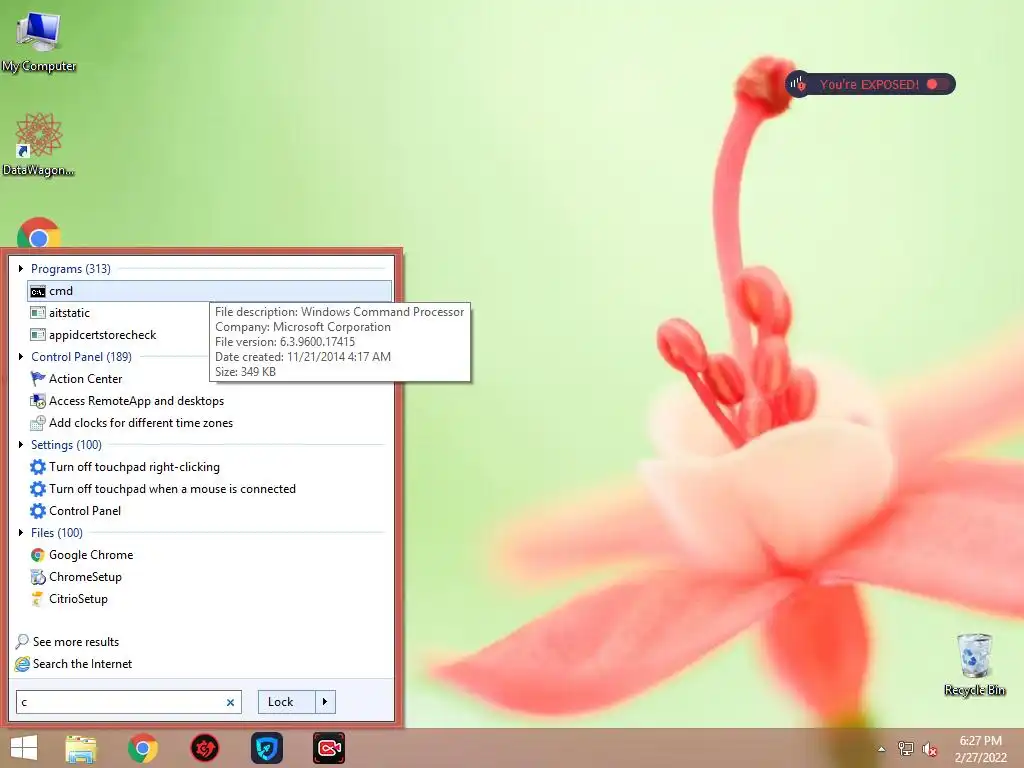Collapse the Files (100) group
This screenshot has width=1024, height=768.
pyautogui.click(x=21, y=533)
